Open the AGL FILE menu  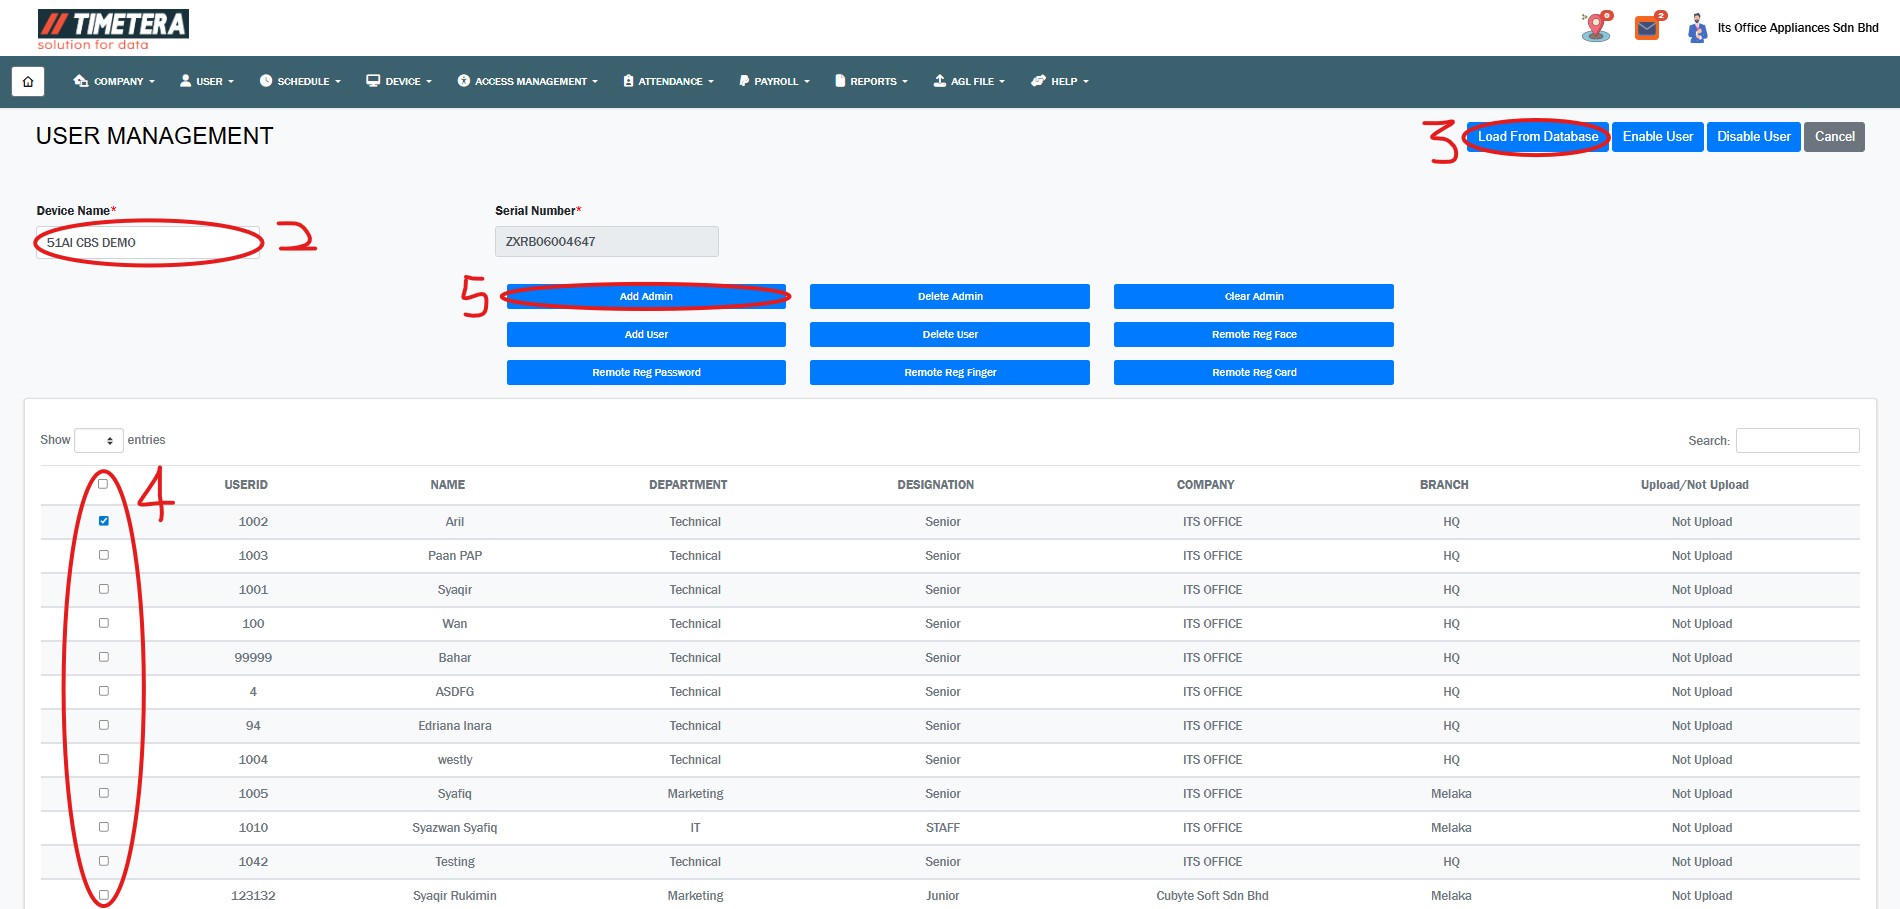(x=969, y=81)
